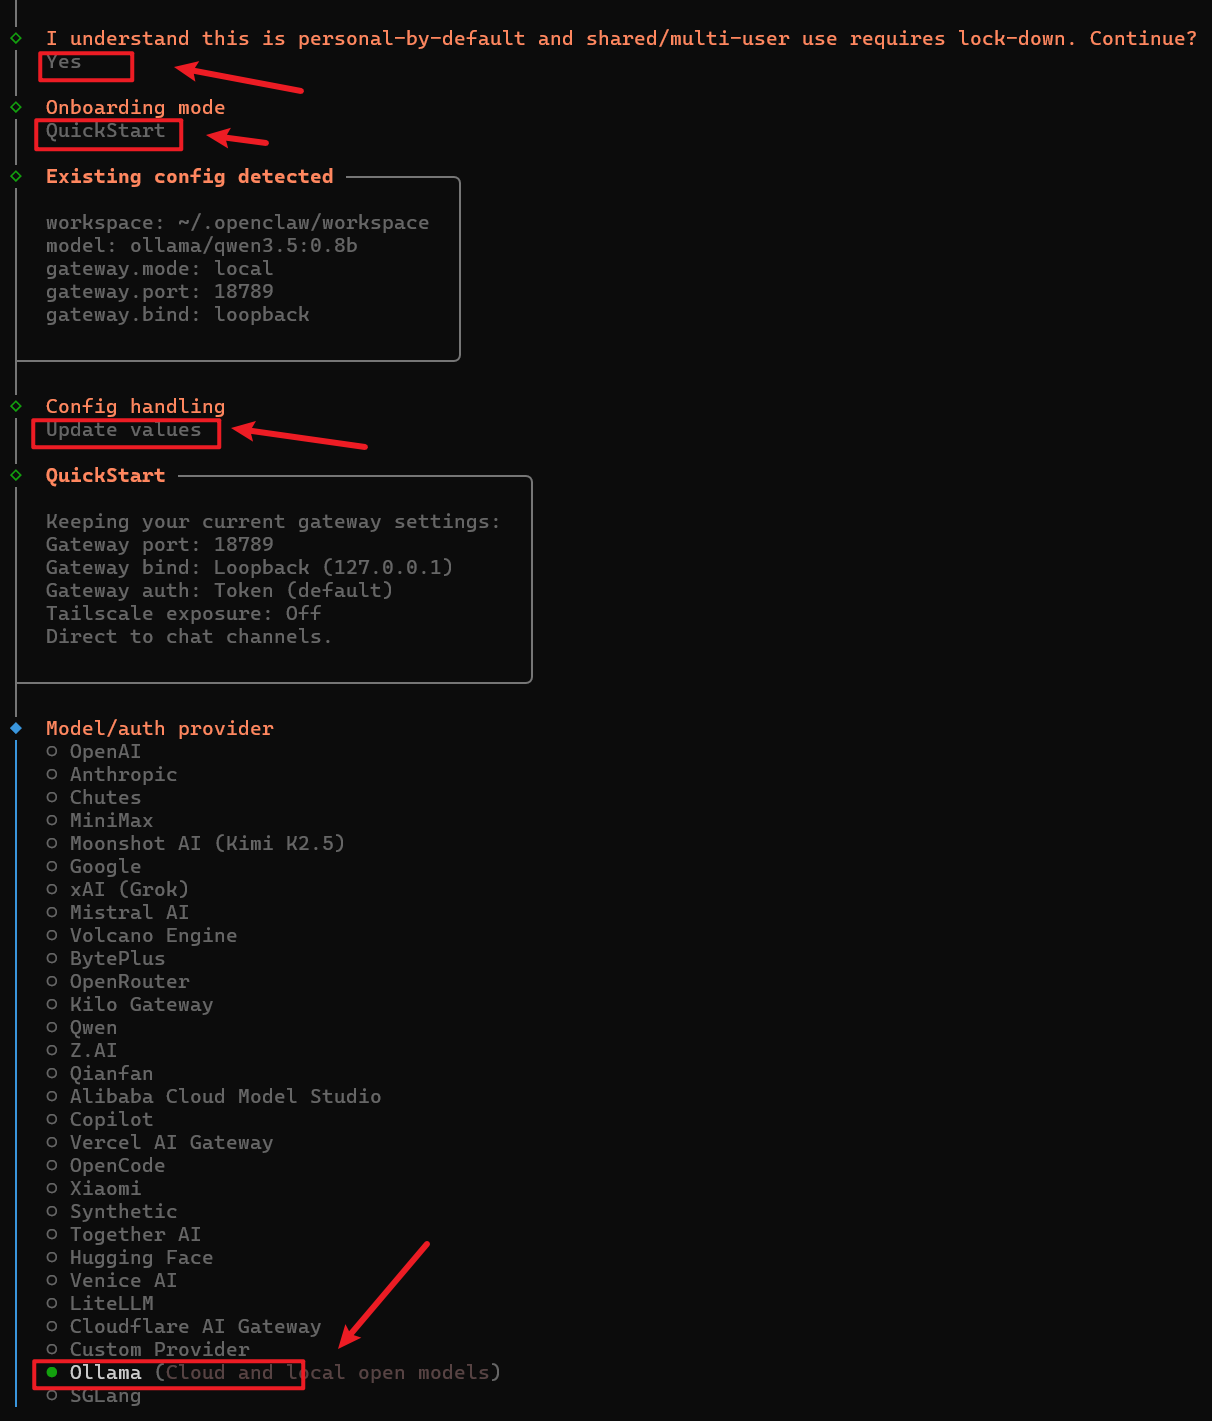1212x1421 pixels.
Task: Click the 'Config handling' prompt heading
Action: click(x=136, y=406)
